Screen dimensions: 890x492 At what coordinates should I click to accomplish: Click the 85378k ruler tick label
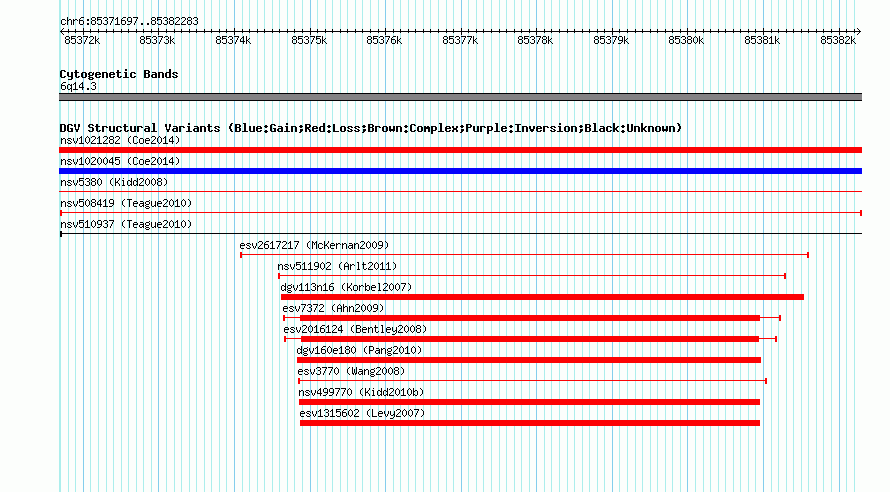535,40
